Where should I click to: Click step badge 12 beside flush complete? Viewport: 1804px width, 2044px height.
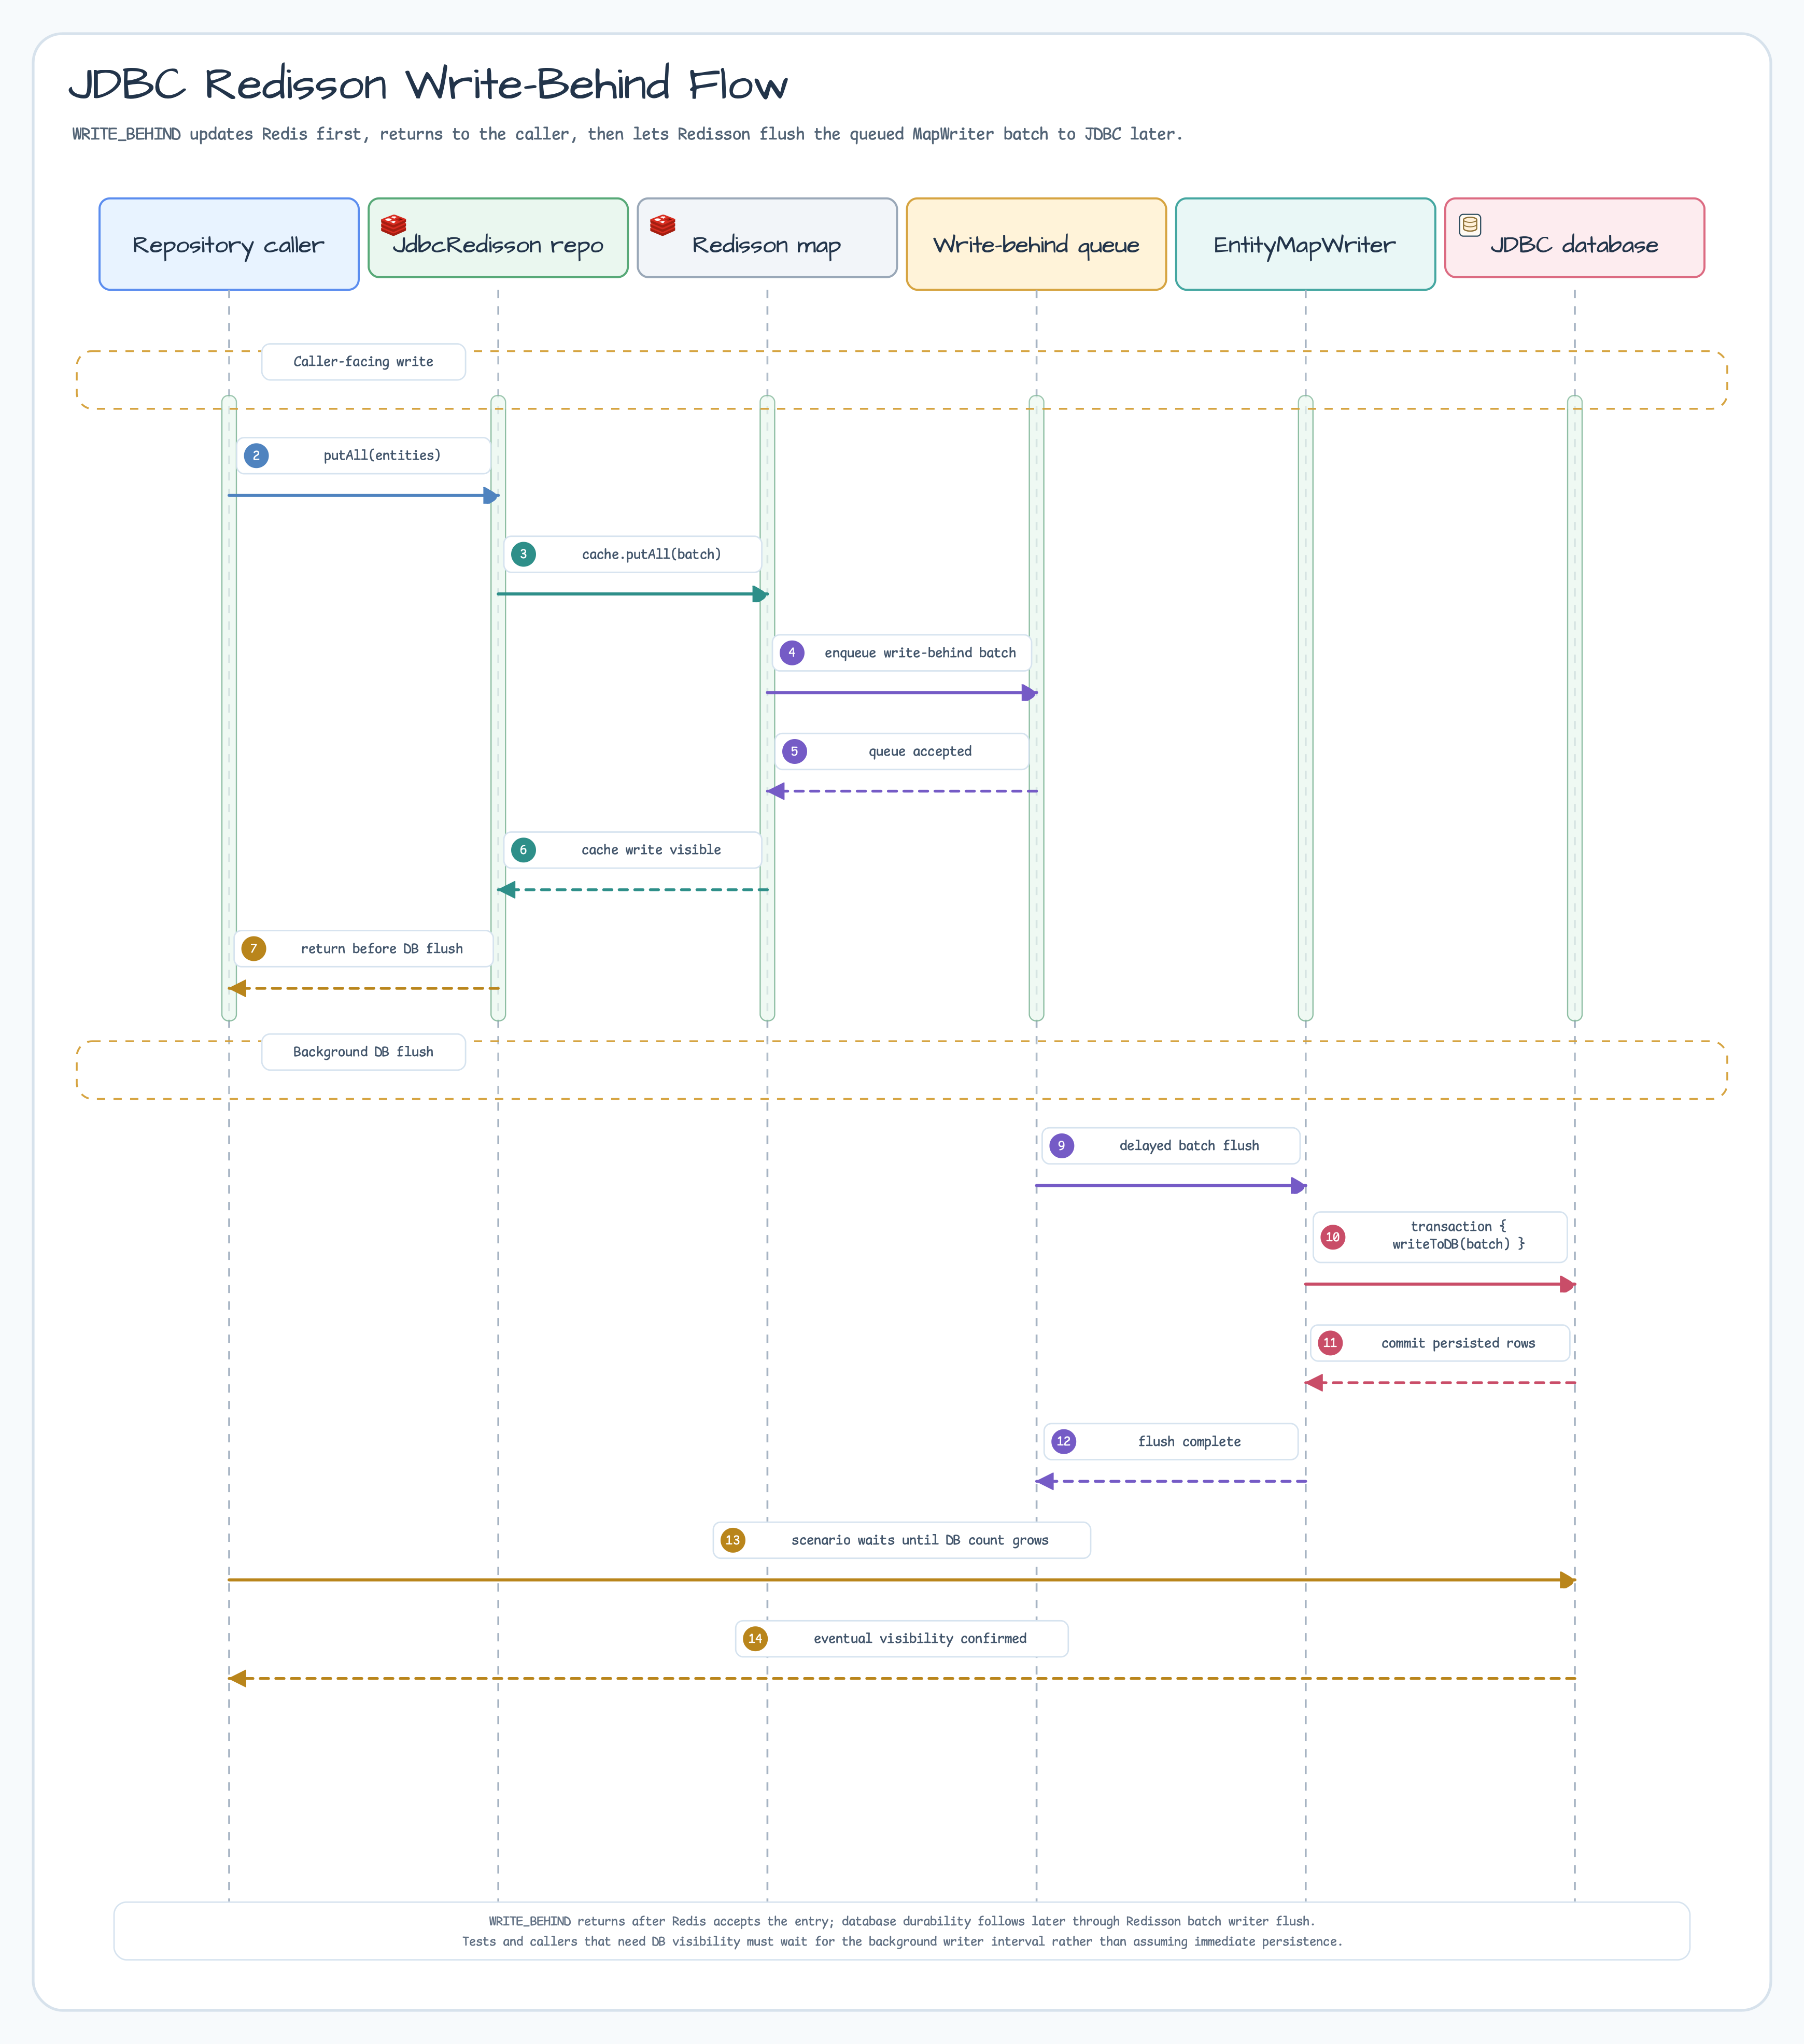pos(1064,1442)
